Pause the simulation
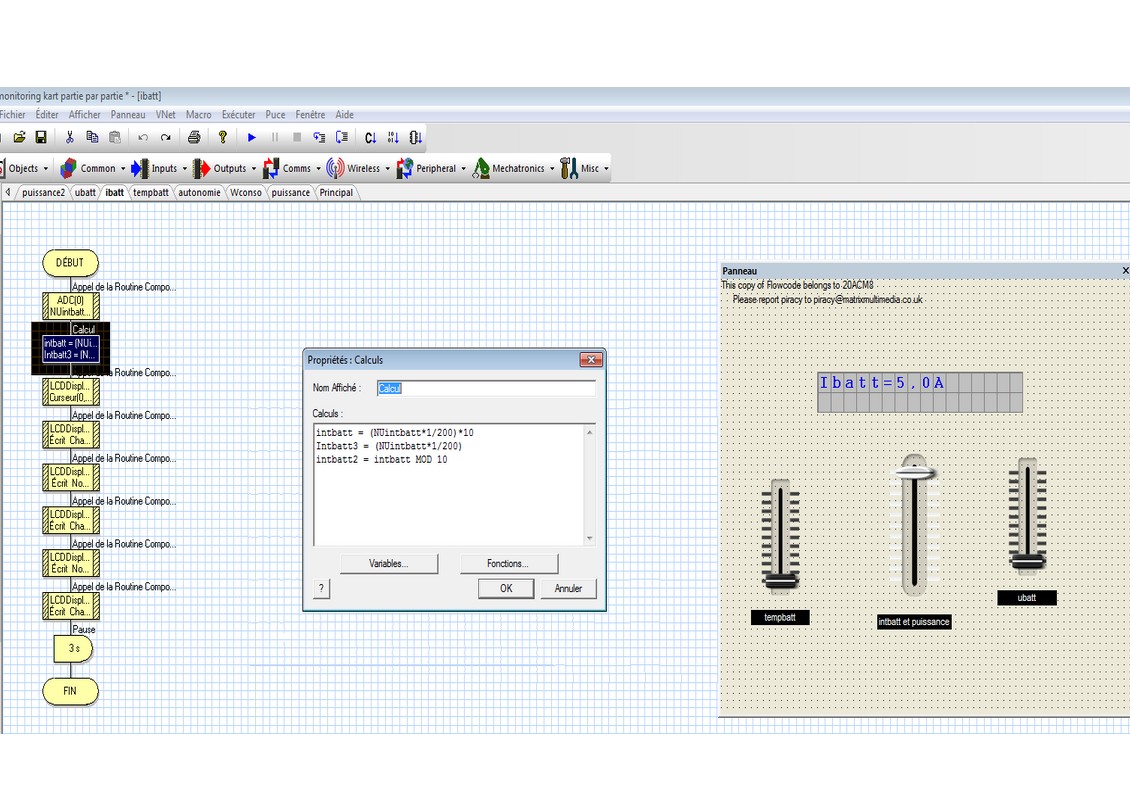This screenshot has height=787, width=1130. 275,138
